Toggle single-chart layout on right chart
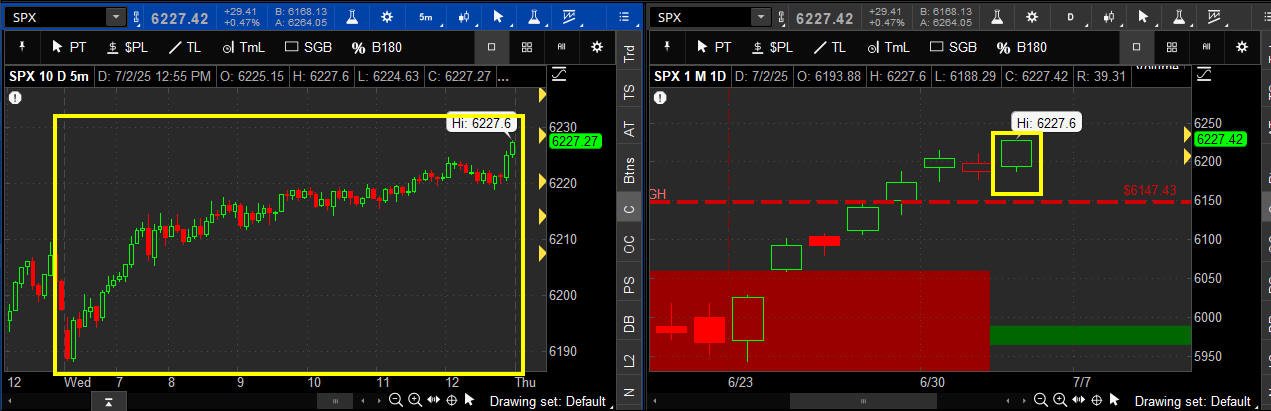The image size is (1271, 411). point(1136,47)
